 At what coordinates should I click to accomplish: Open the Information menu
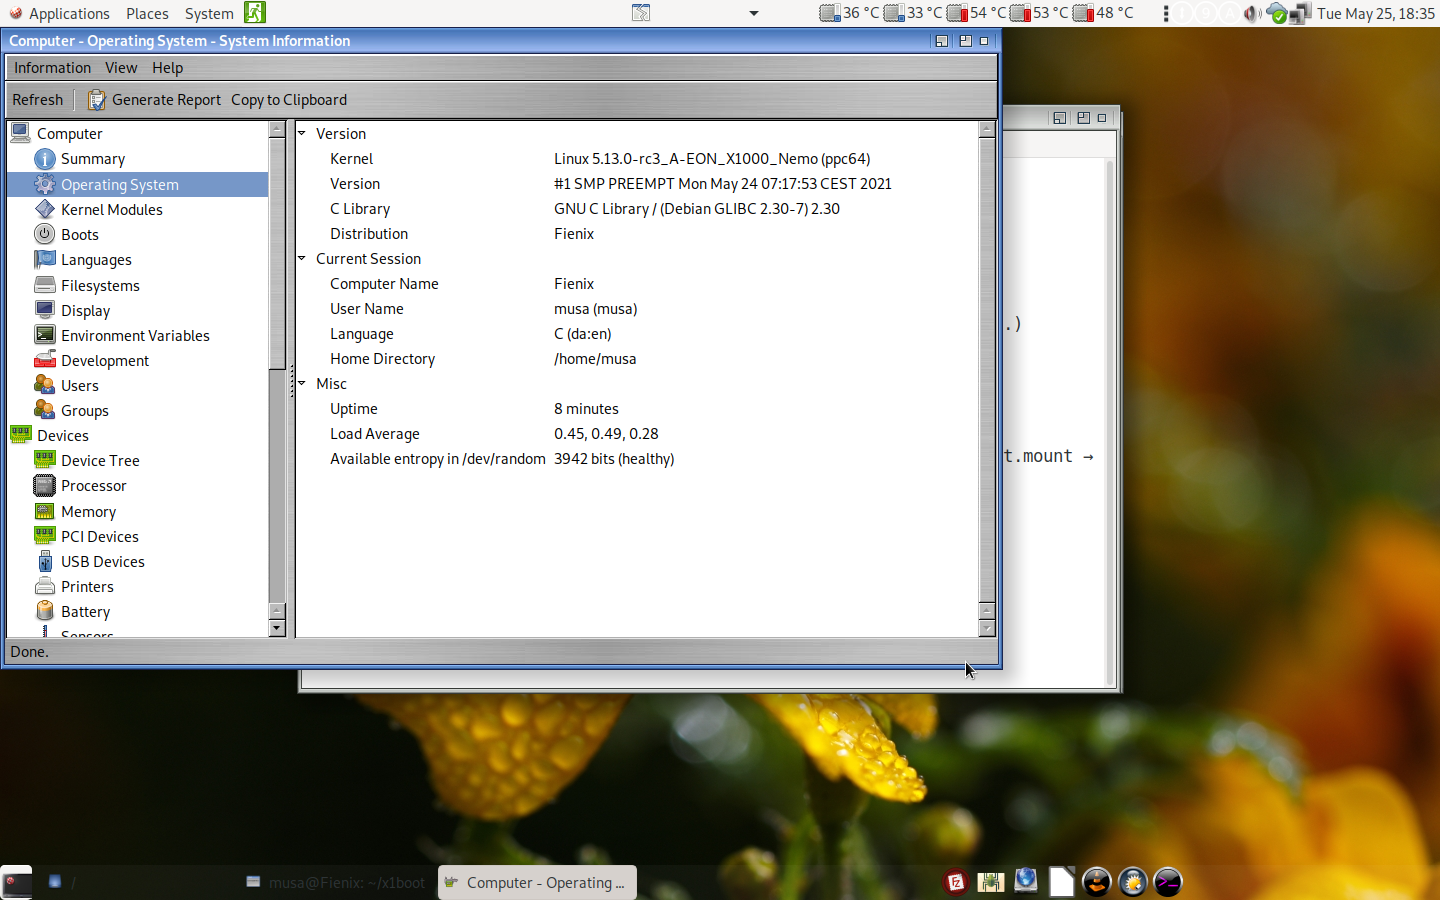click(x=52, y=68)
